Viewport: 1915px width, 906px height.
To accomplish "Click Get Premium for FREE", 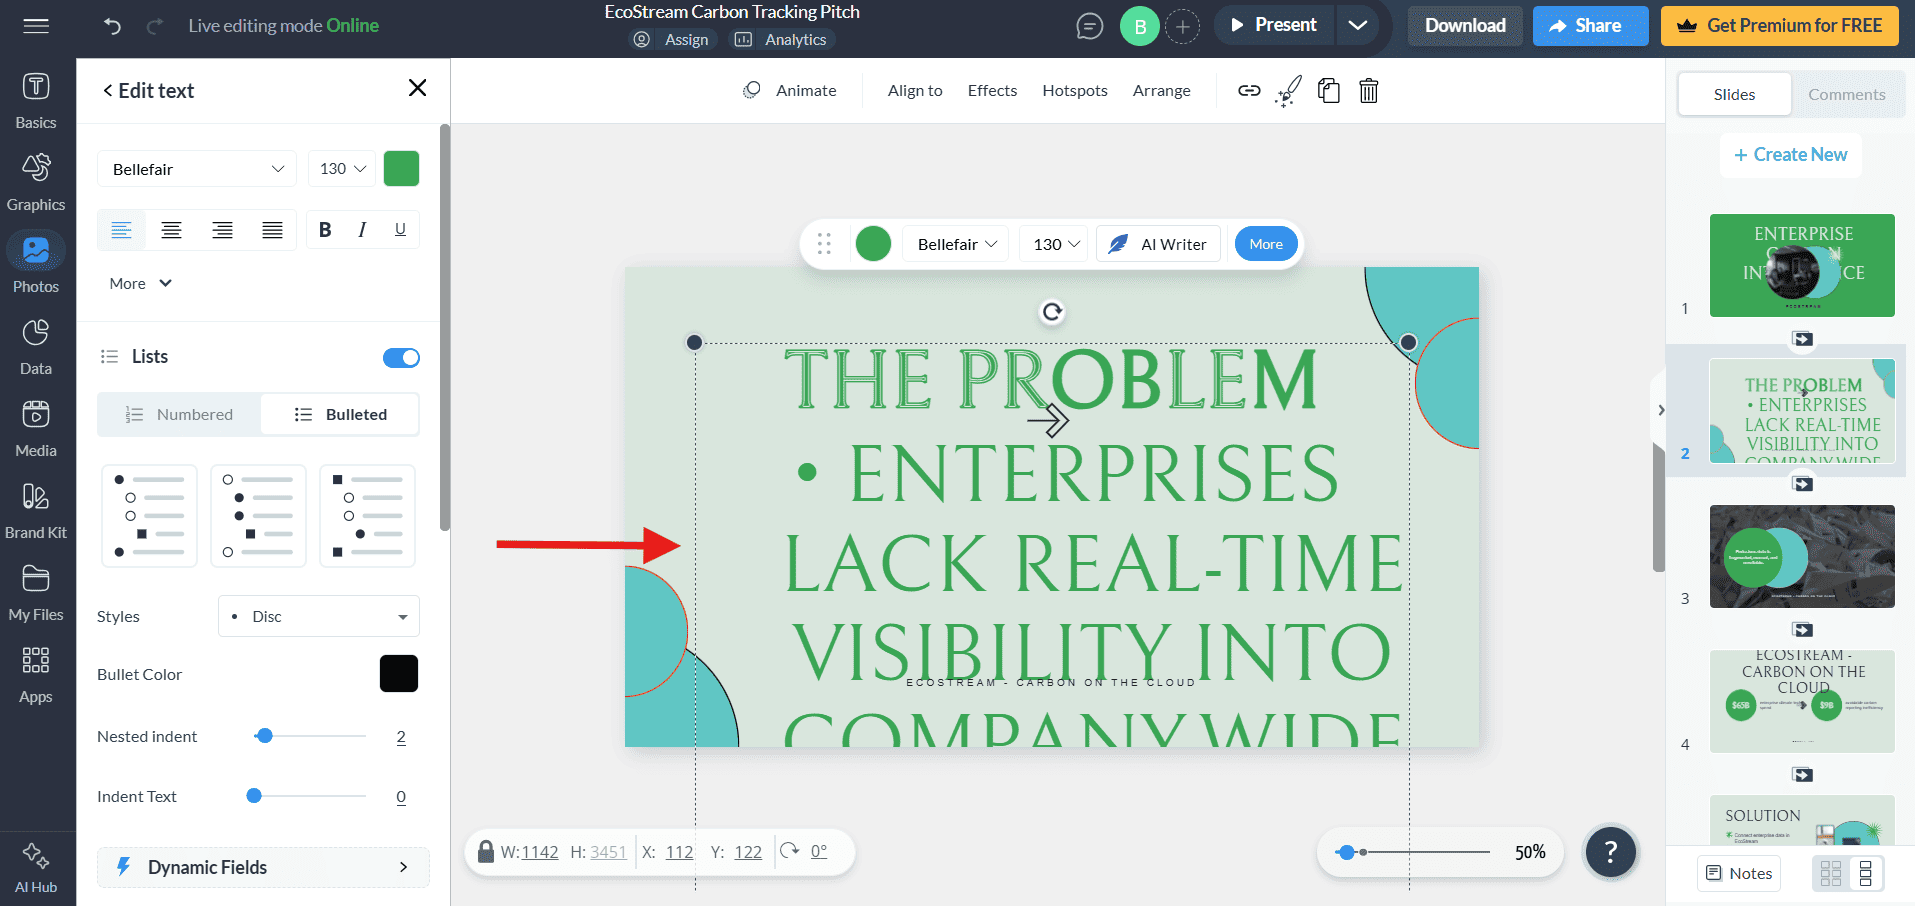I will (1780, 26).
